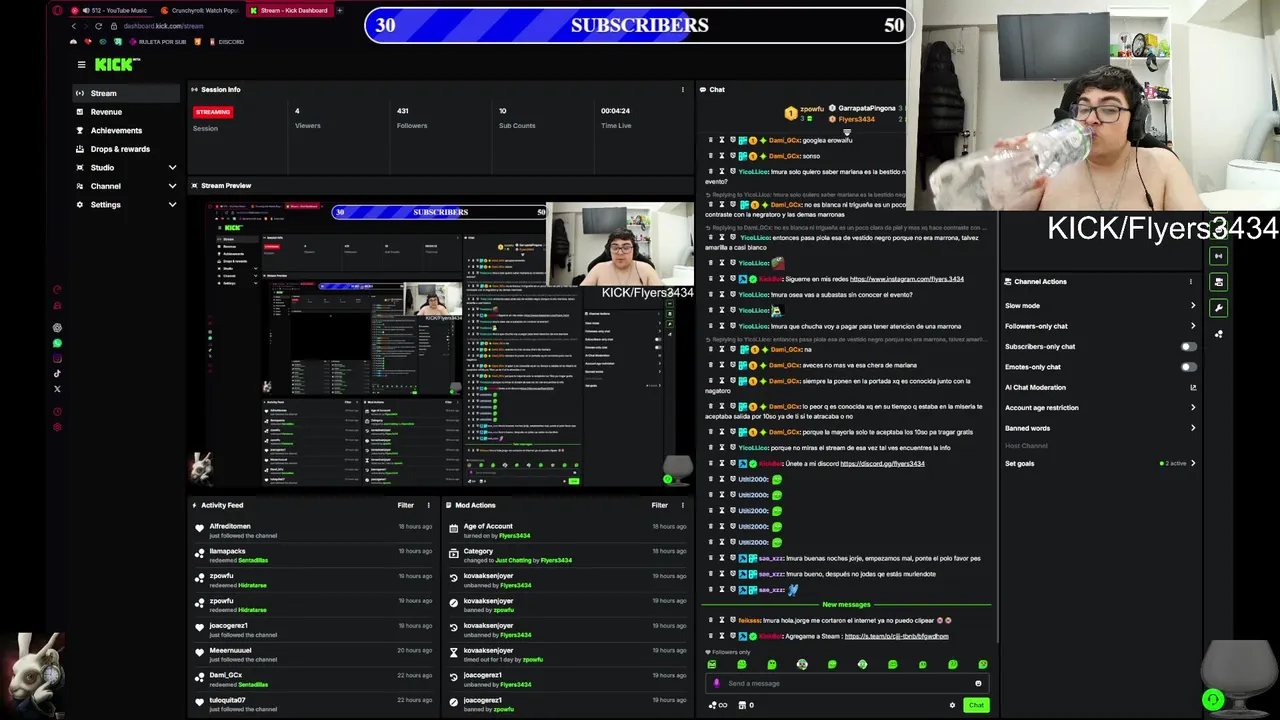Jump to New messages in chat
This screenshot has height=720, width=1280.
tap(846, 605)
